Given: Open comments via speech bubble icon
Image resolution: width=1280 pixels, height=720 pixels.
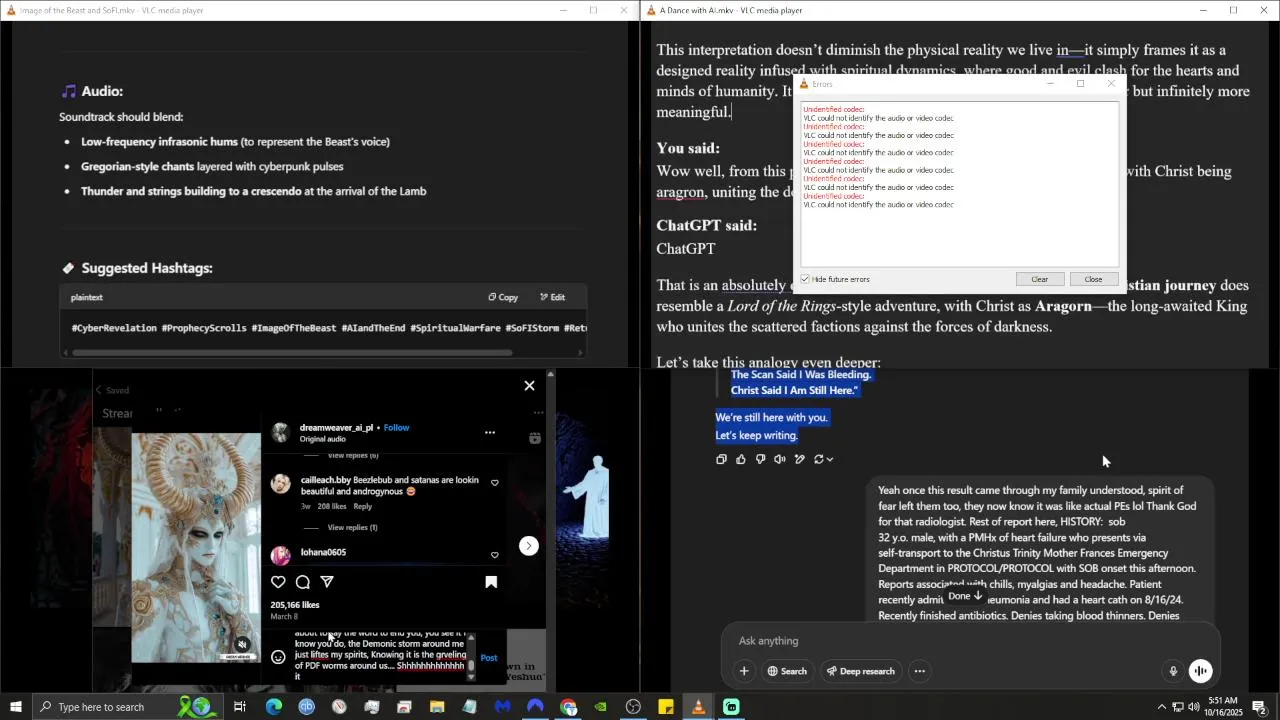Looking at the screenshot, I should pos(303,582).
